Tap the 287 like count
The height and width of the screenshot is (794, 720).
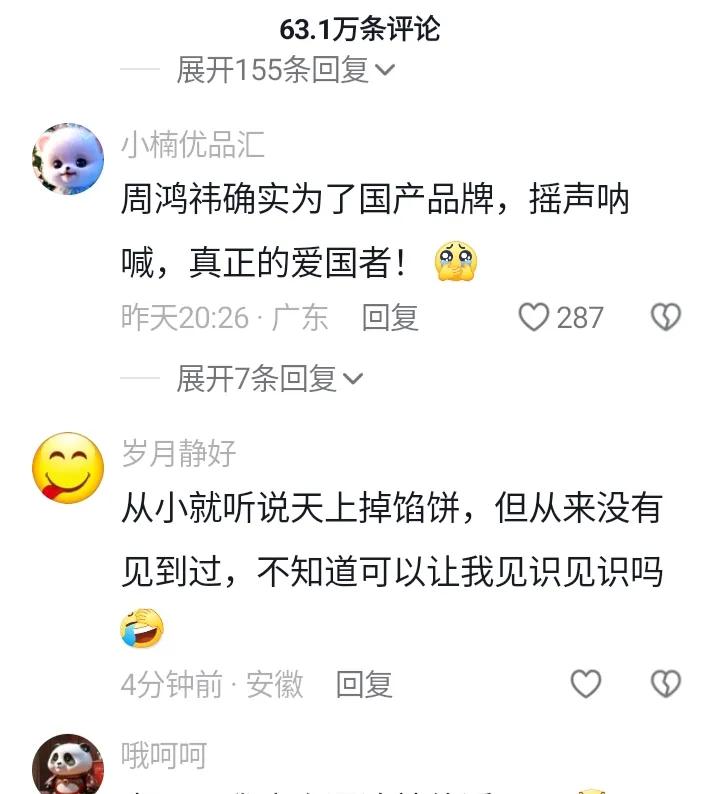[x=580, y=318]
